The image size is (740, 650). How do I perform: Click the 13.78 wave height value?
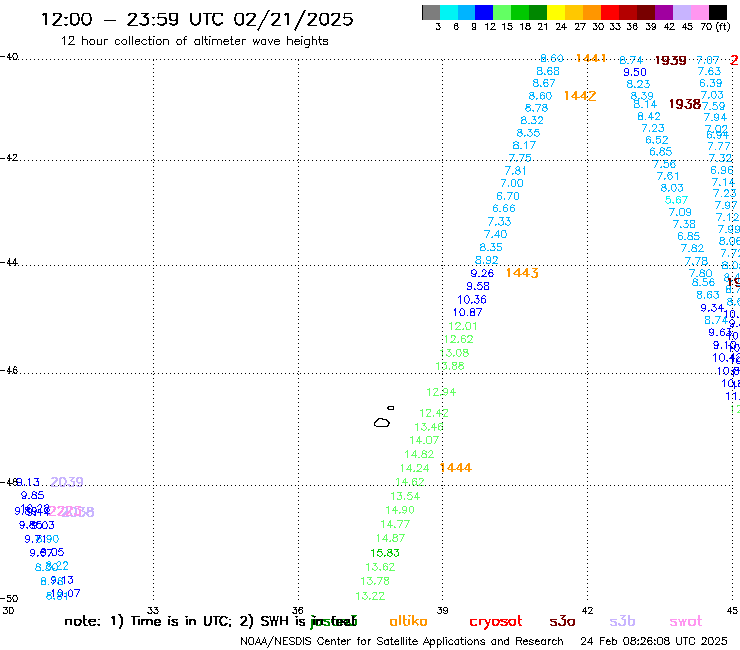375,581
